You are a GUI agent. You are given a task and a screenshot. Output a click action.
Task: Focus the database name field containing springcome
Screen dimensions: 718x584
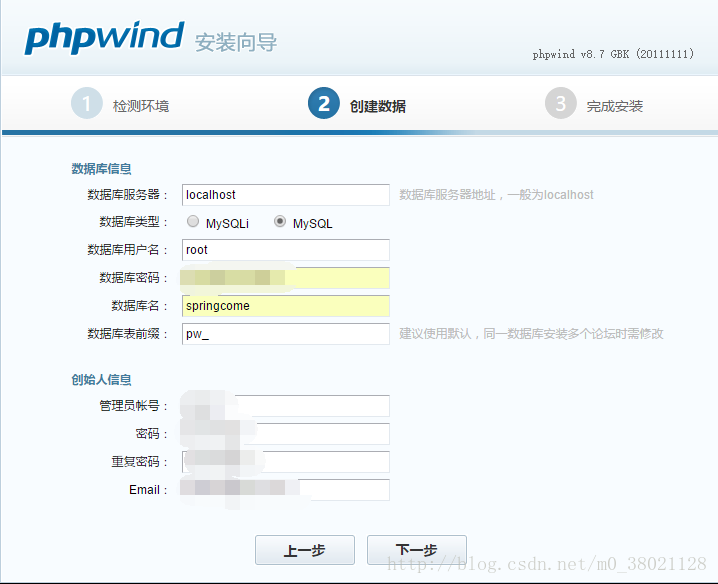pyautogui.click(x=286, y=306)
